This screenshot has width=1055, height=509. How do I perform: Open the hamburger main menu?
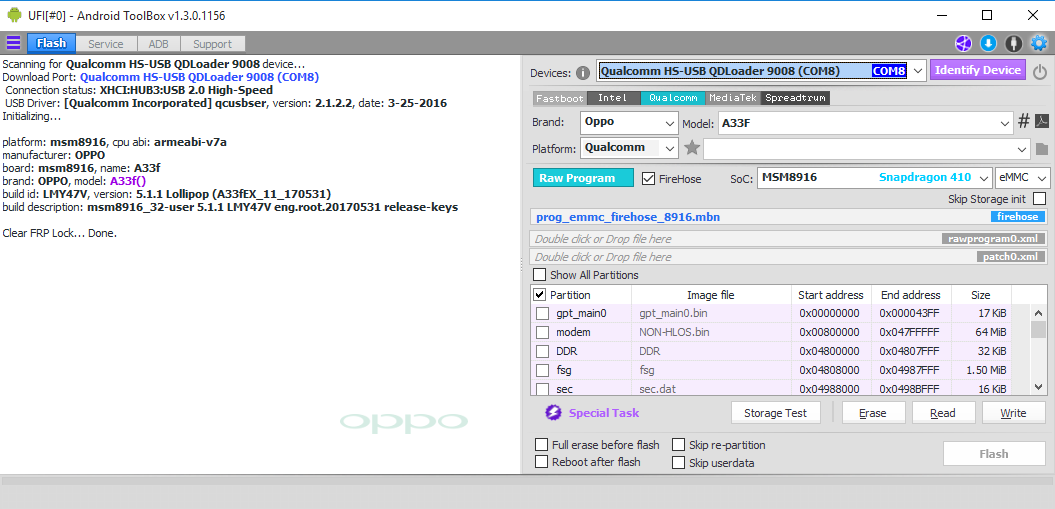point(13,44)
